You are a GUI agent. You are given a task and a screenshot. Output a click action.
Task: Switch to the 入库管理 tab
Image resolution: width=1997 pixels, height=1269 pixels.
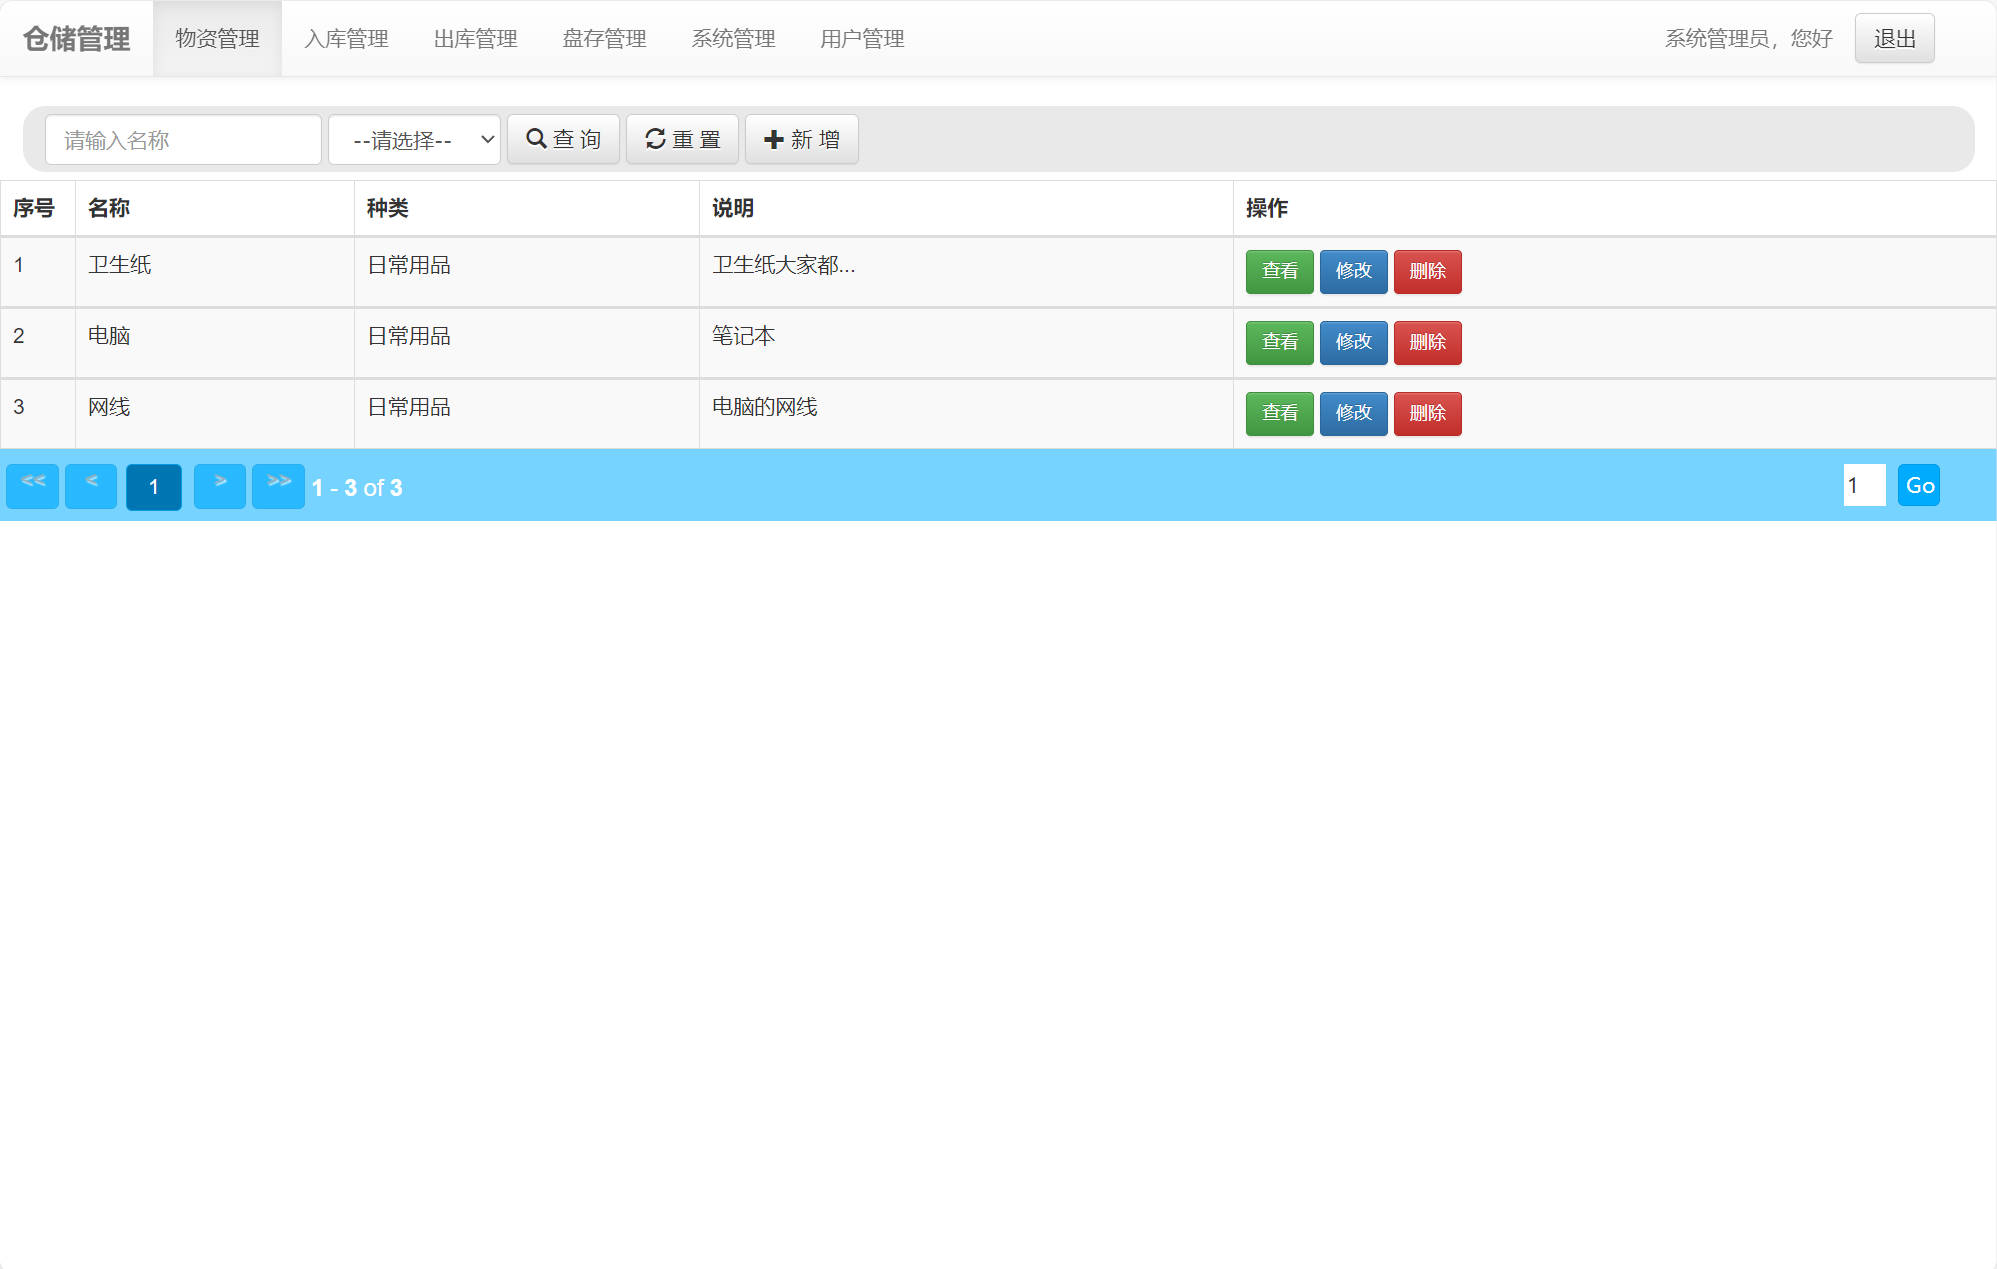346,39
